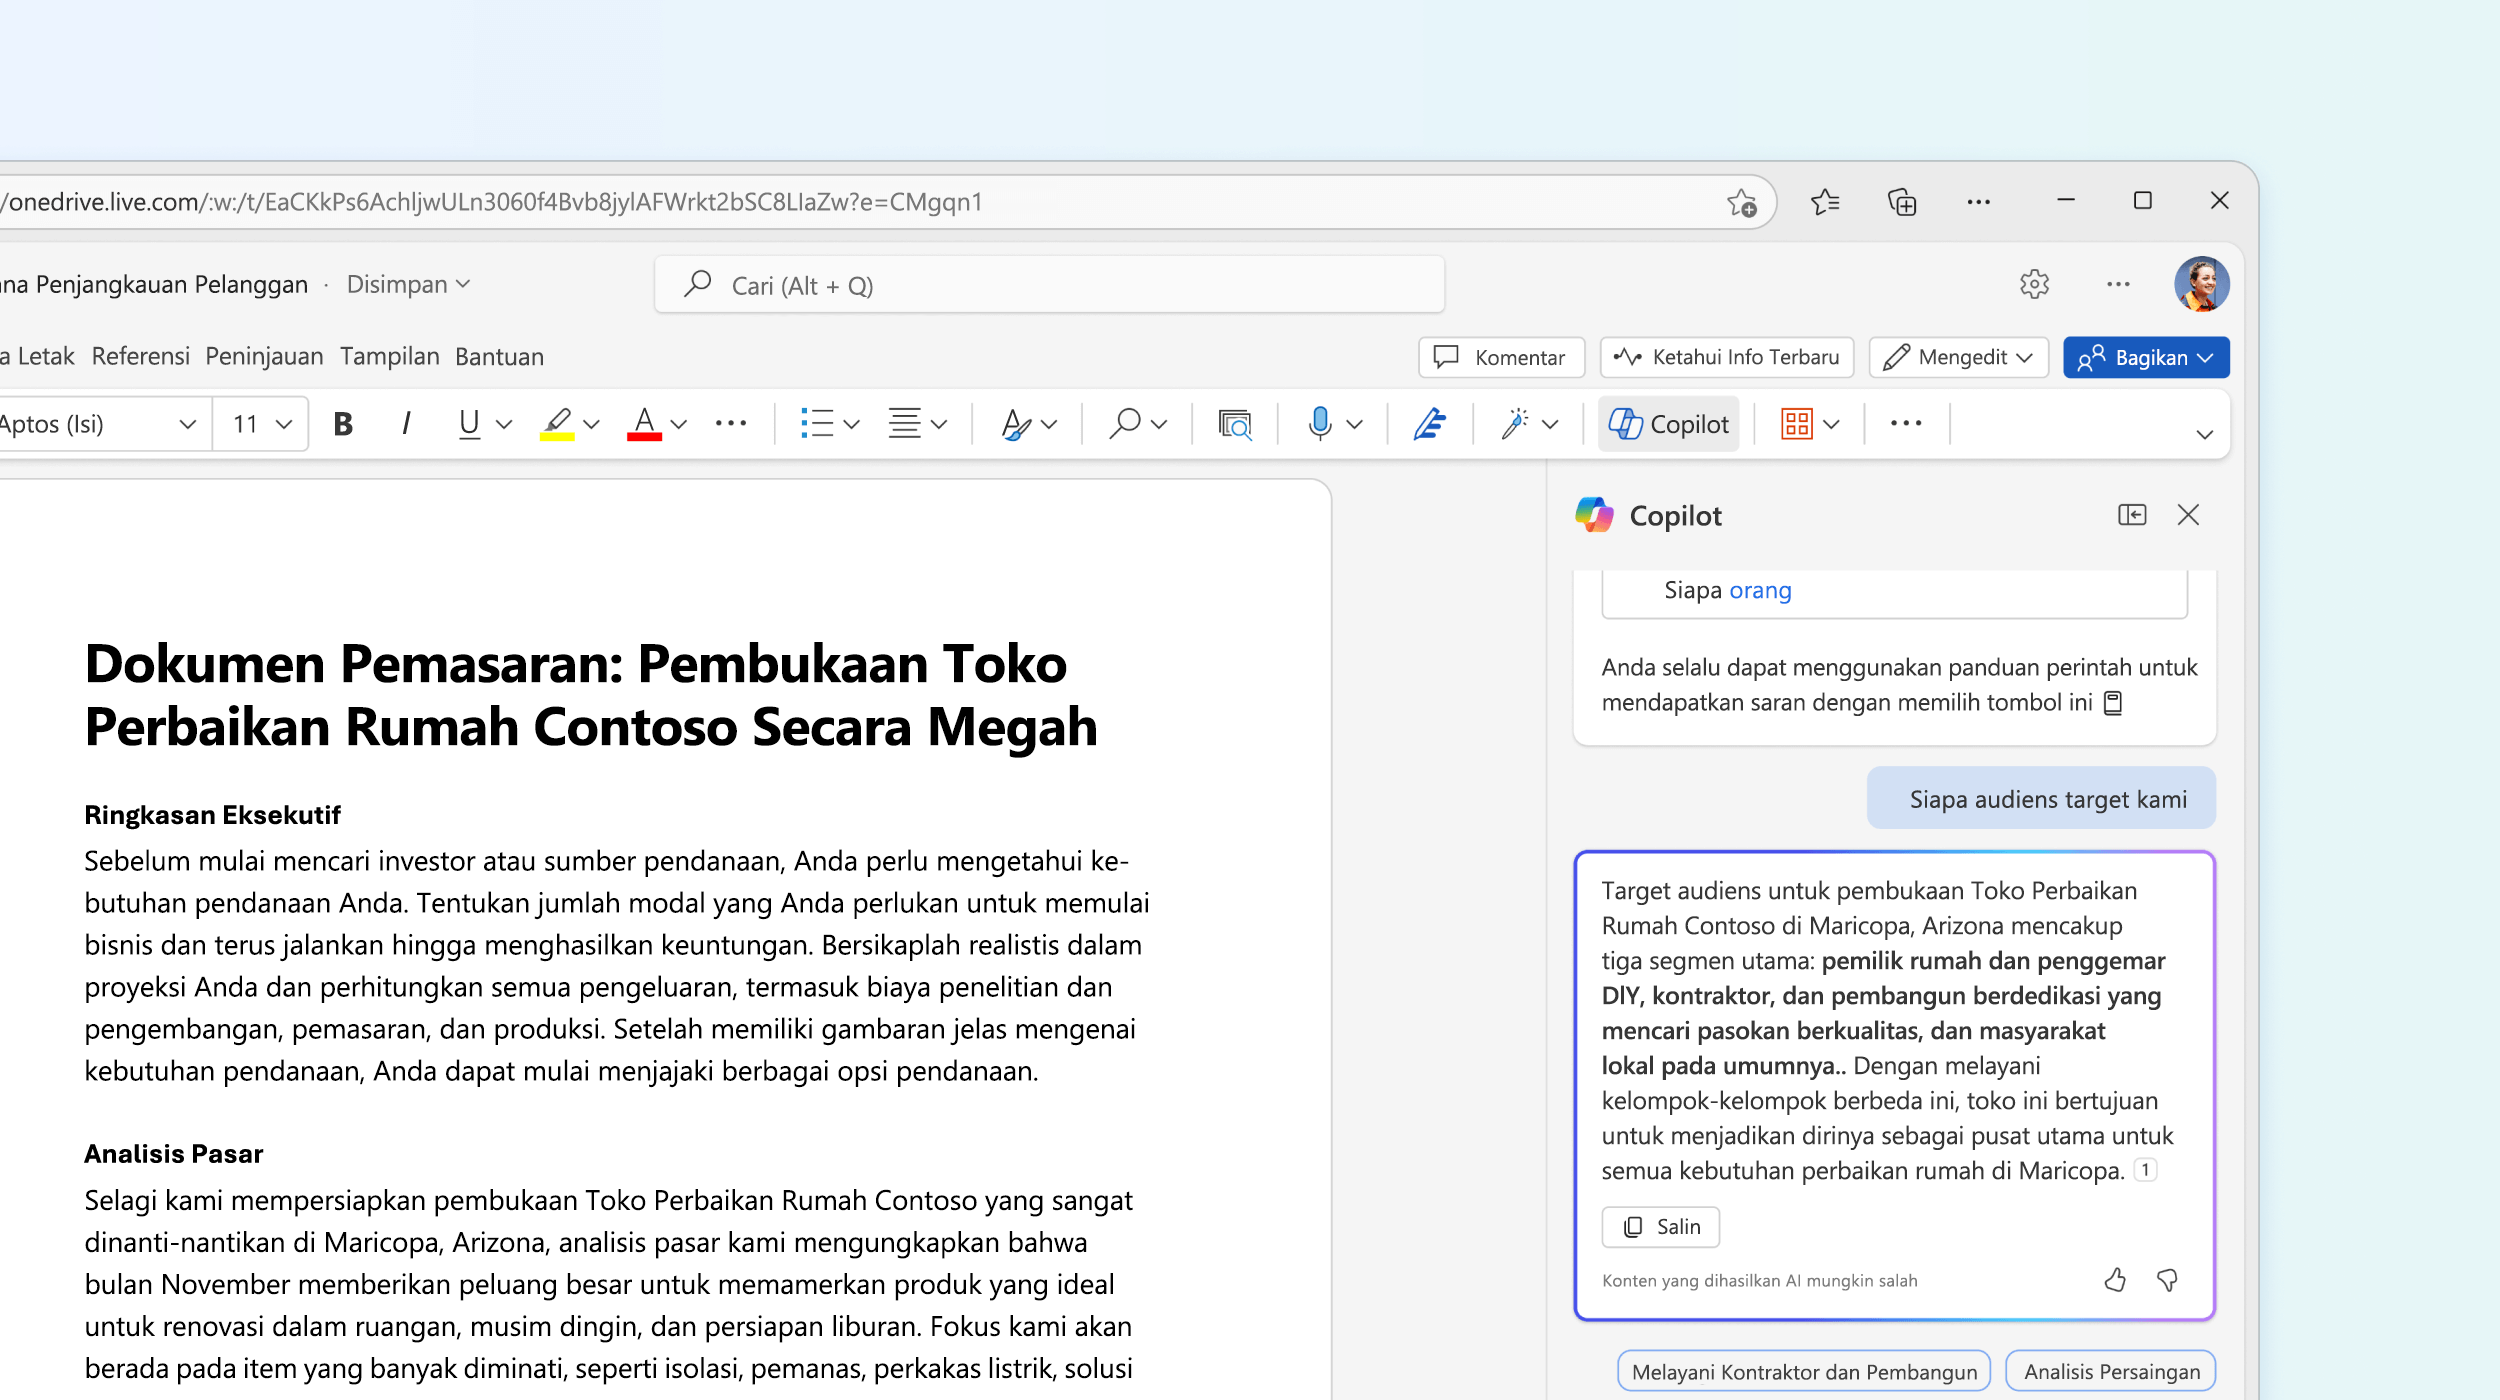2500x1400 pixels.
Task: Open the Find dropdown arrow
Action: (x=1159, y=425)
